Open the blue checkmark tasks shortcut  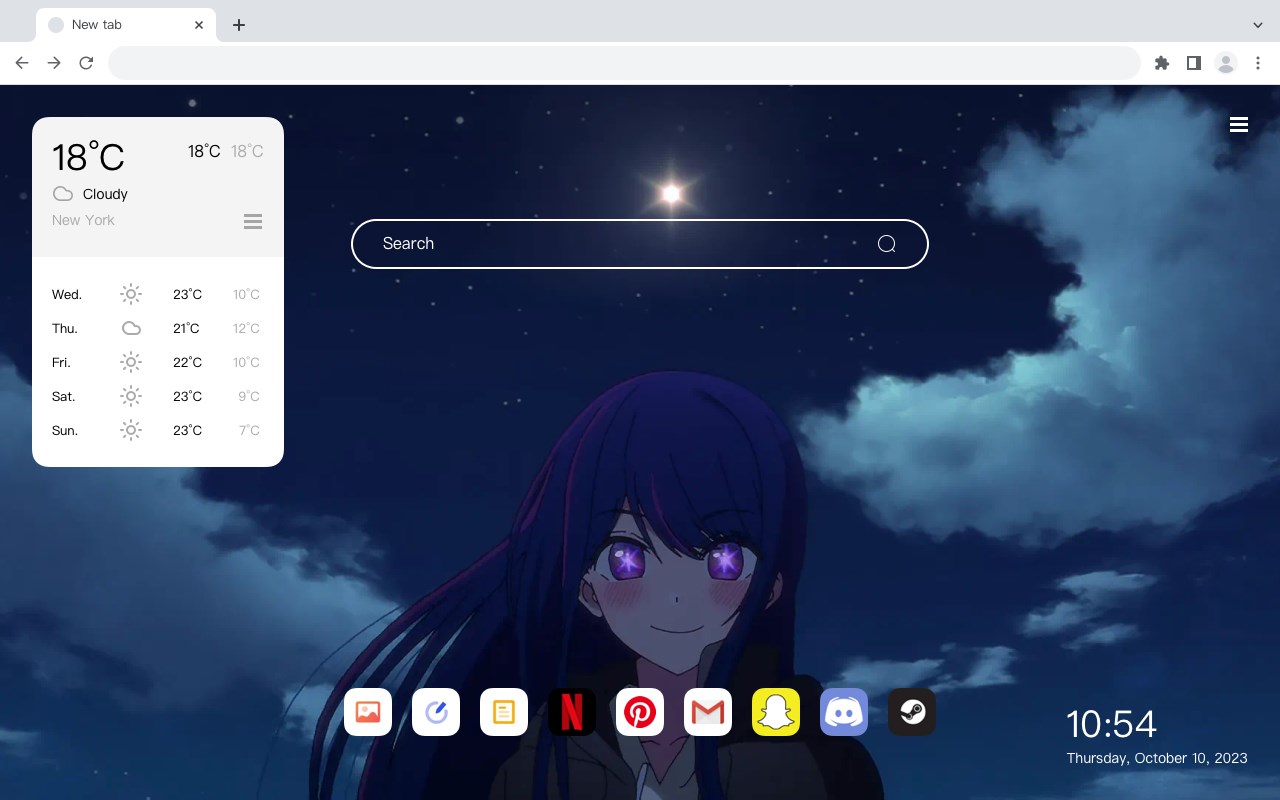pyautogui.click(x=436, y=712)
